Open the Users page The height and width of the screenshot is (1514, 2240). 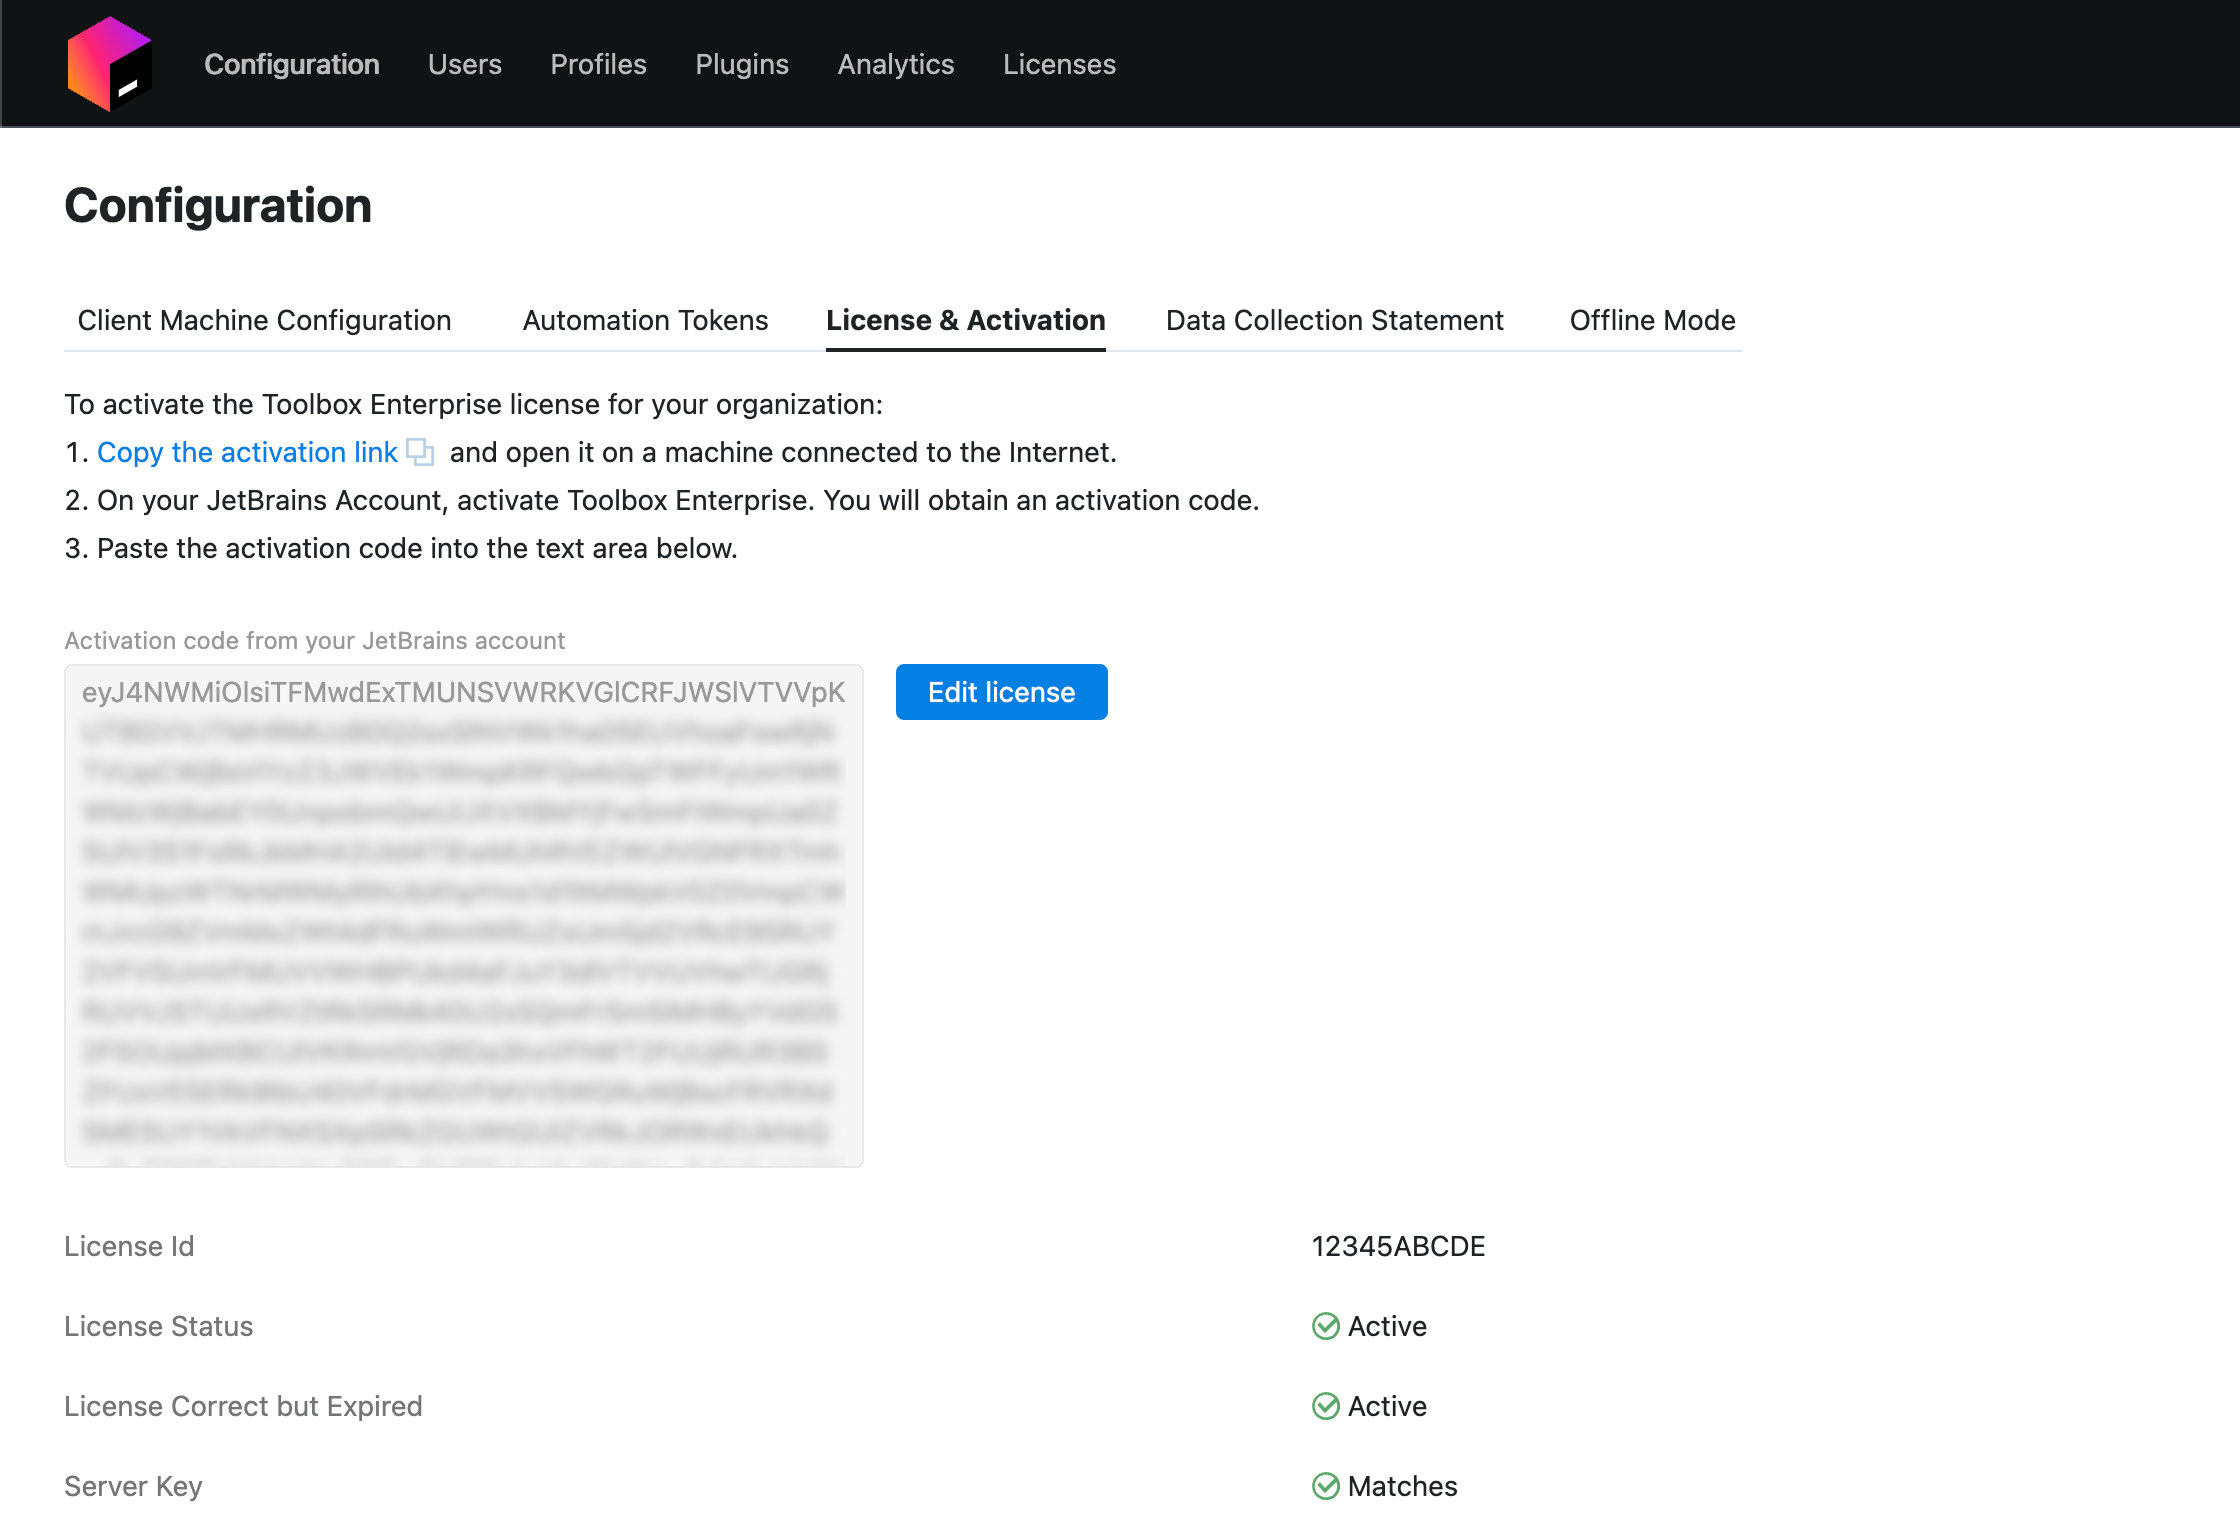tap(464, 63)
